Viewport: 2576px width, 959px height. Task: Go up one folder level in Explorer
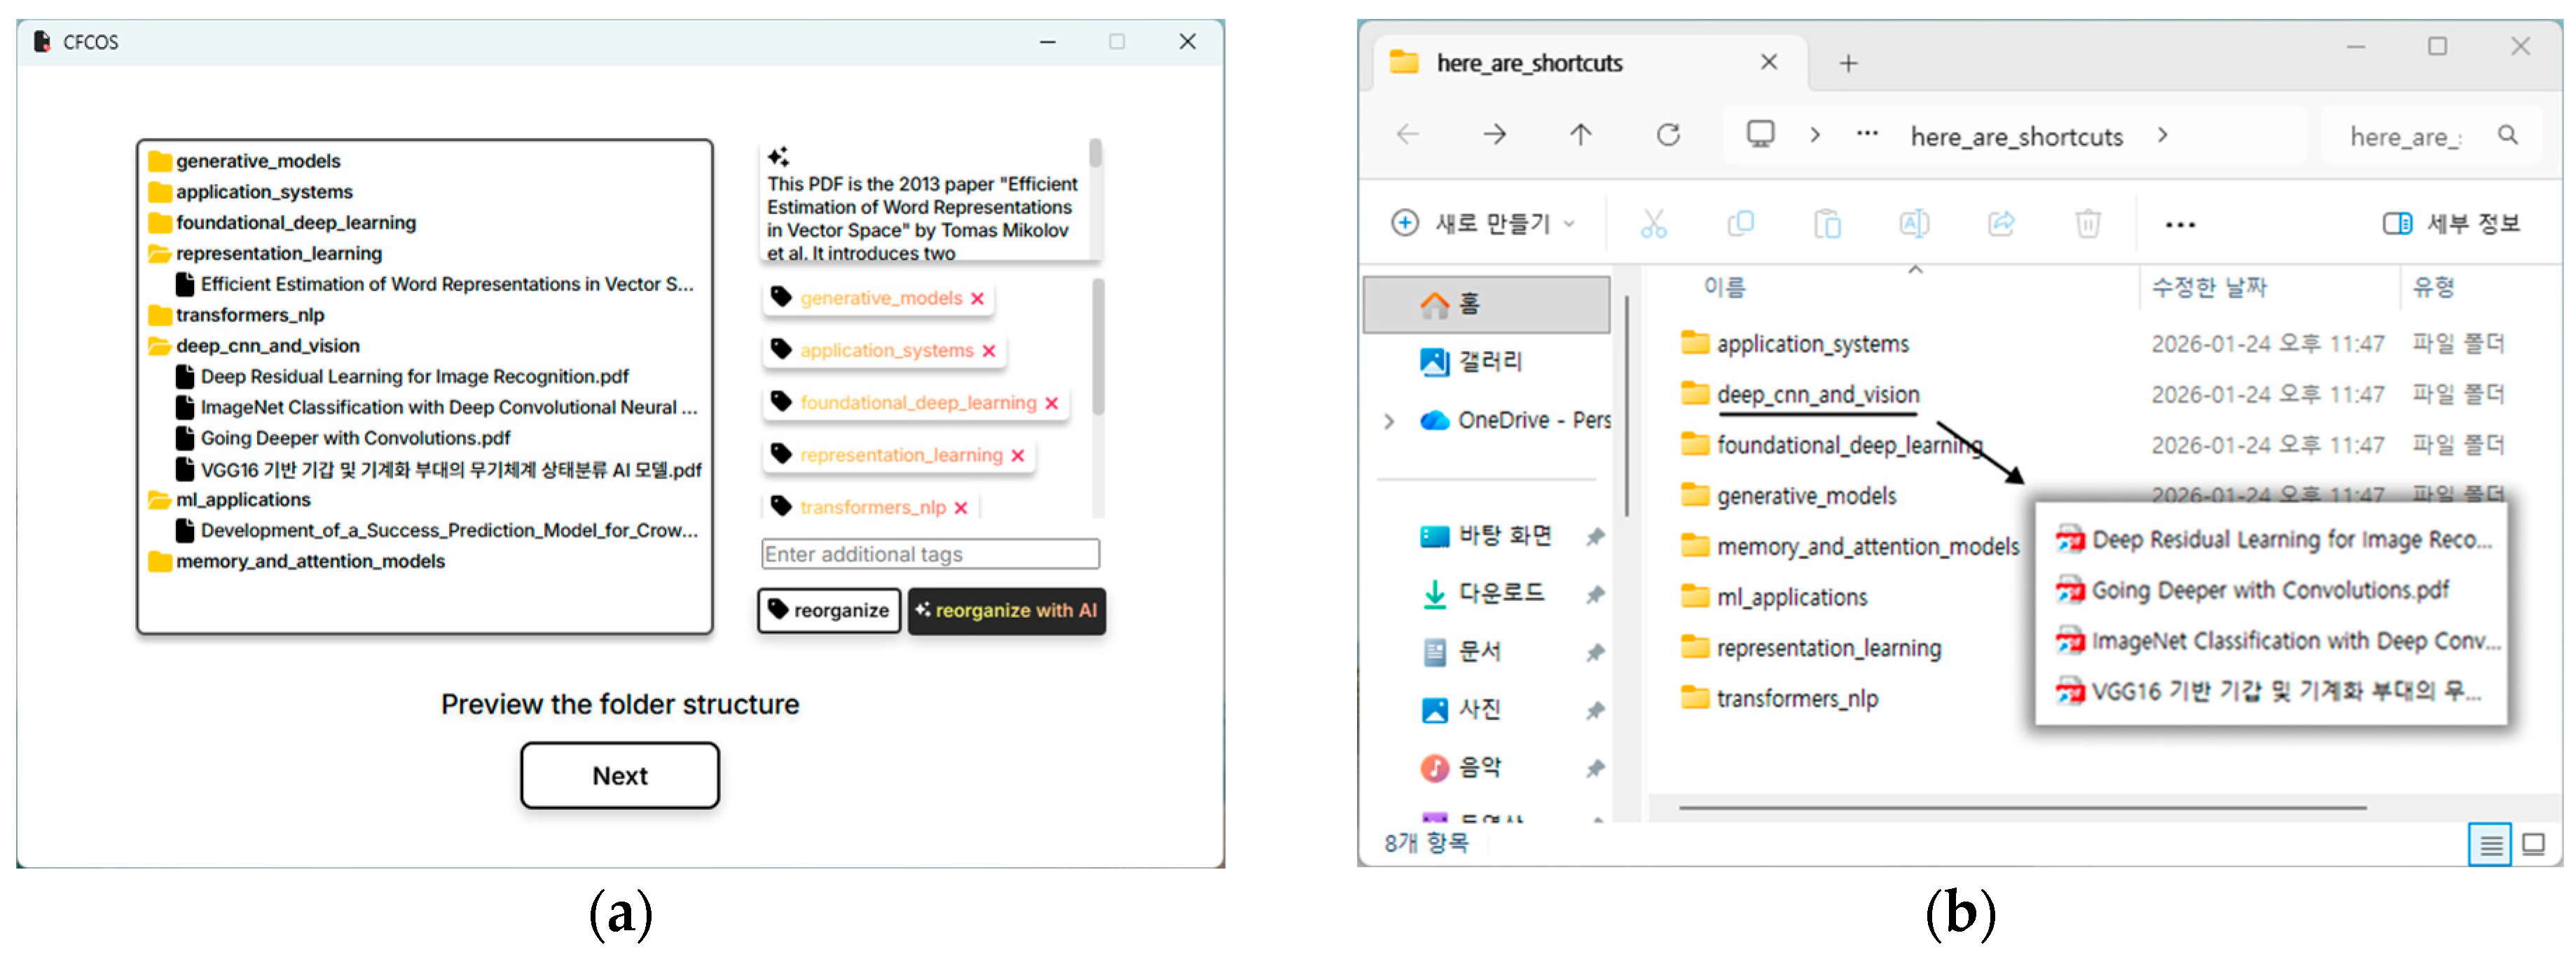1580,135
